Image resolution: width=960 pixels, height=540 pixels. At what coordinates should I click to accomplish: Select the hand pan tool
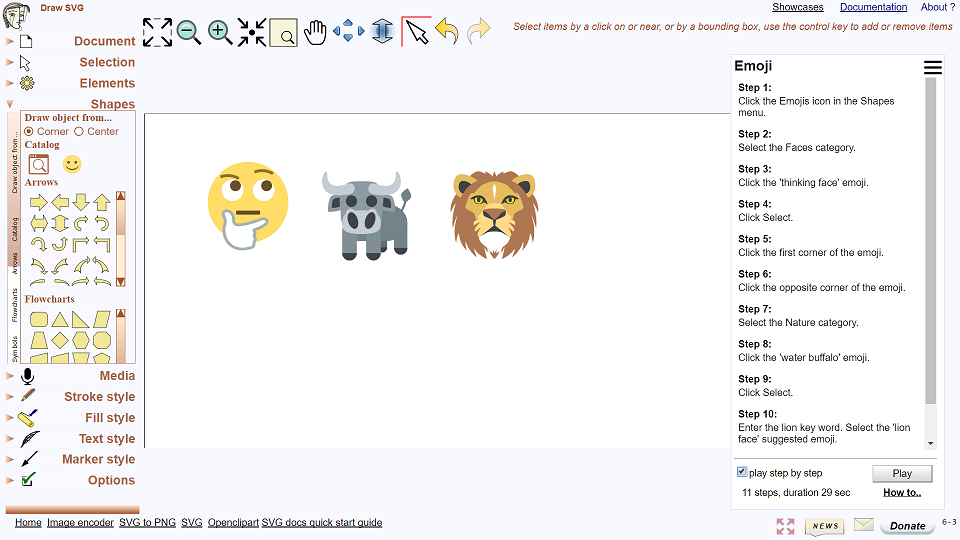point(315,32)
